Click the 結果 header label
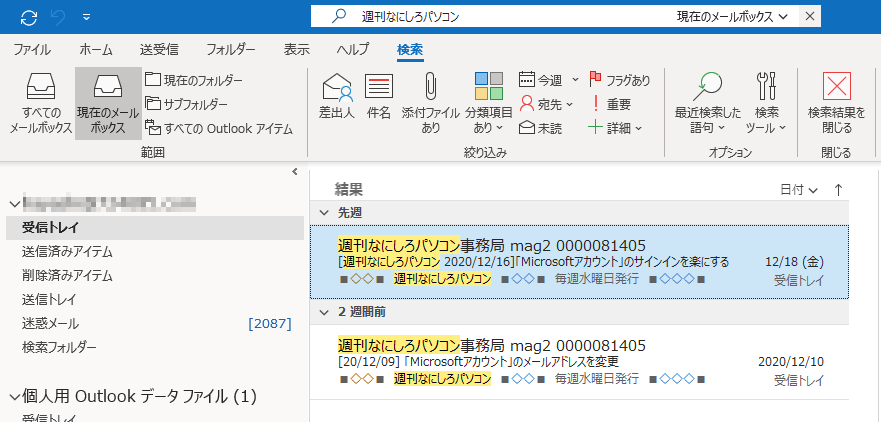The image size is (881, 422). 348,189
